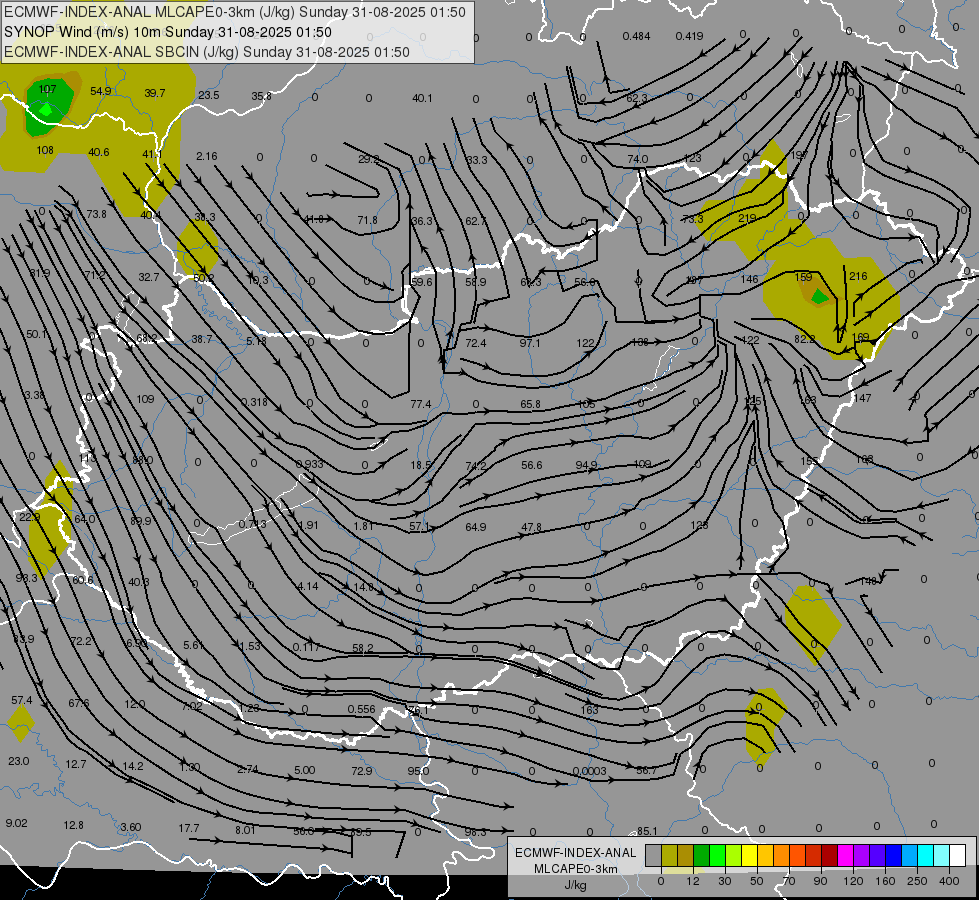Click the map value 47.8
Image resolution: width=979 pixels, height=900 pixels.
pyautogui.click(x=531, y=527)
